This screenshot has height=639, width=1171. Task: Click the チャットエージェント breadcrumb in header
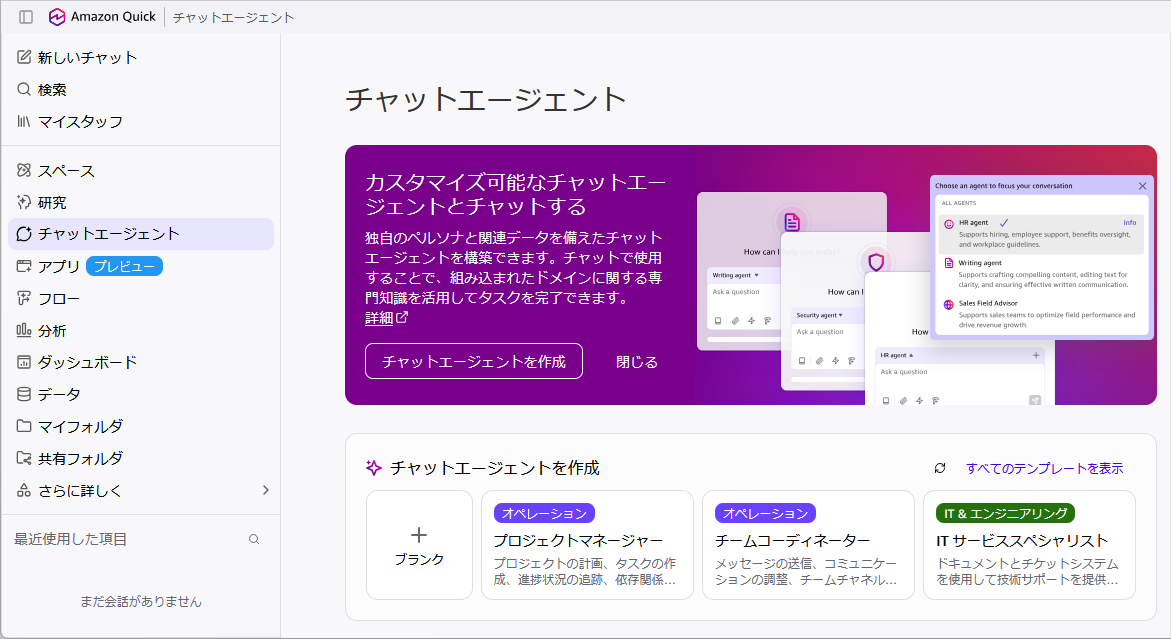pyautogui.click(x=233, y=17)
